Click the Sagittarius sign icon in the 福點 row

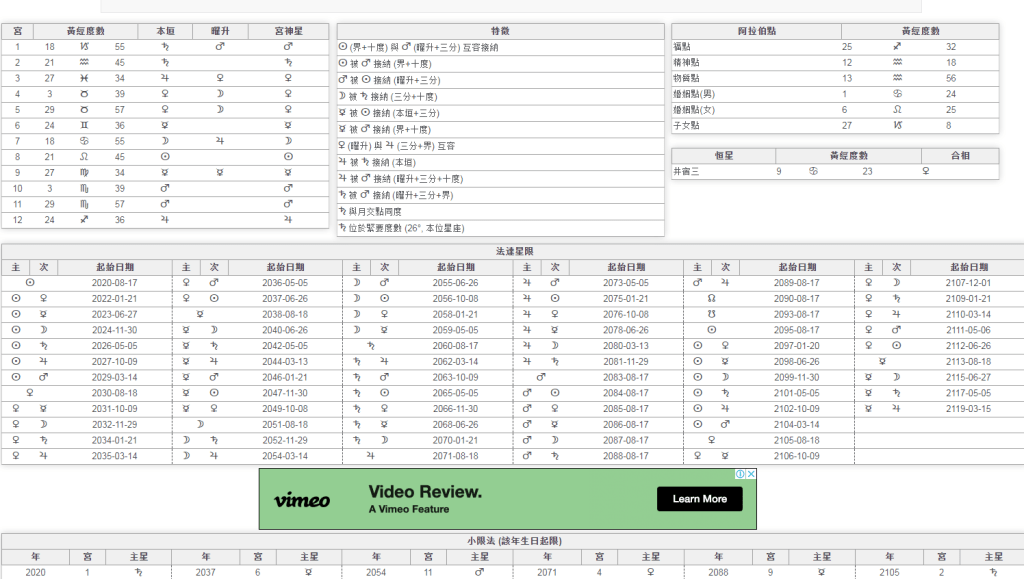click(x=896, y=47)
